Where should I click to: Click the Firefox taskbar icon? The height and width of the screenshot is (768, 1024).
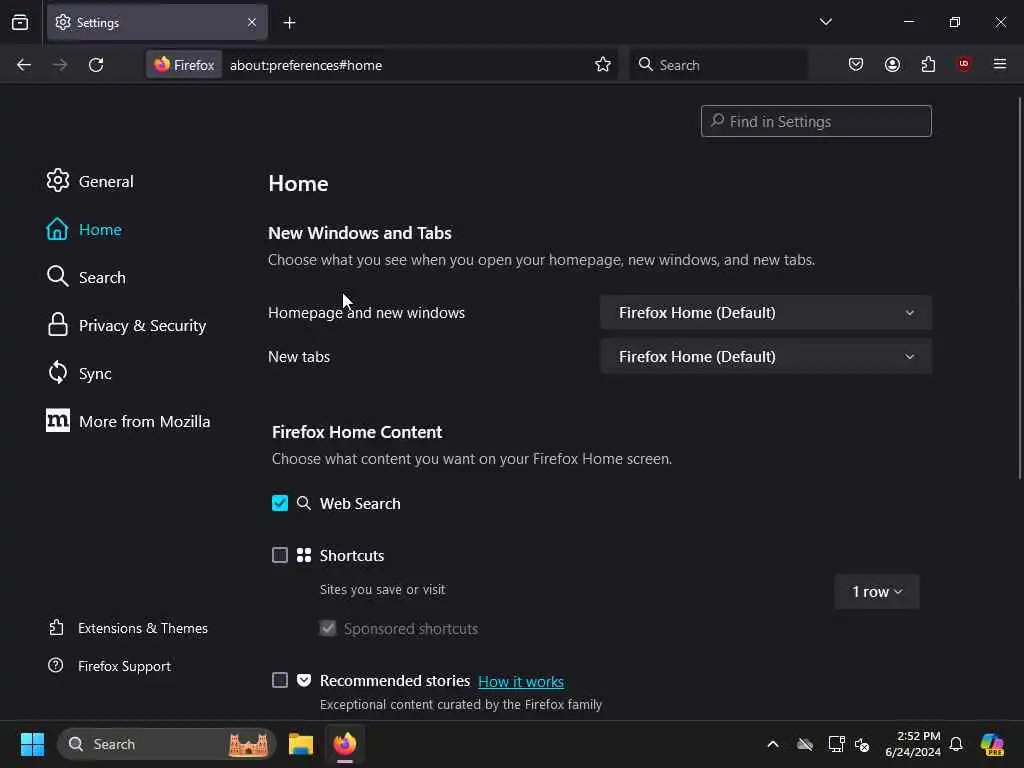click(345, 744)
